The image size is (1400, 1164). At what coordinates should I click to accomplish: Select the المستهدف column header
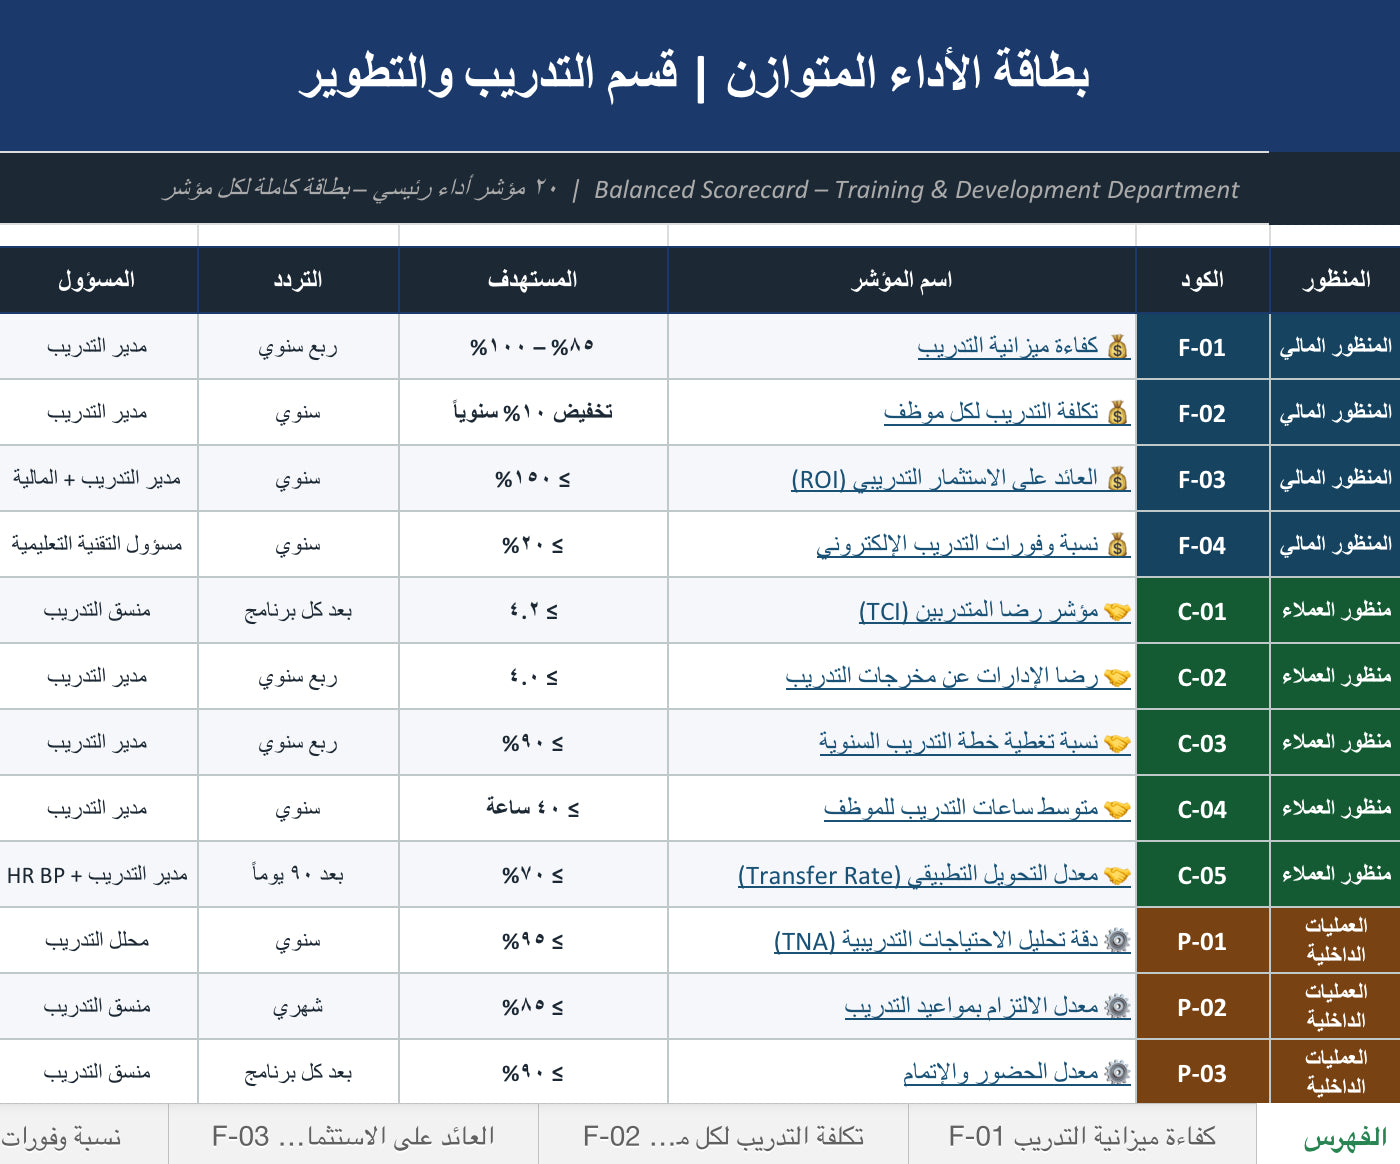[x=533, y=280]
